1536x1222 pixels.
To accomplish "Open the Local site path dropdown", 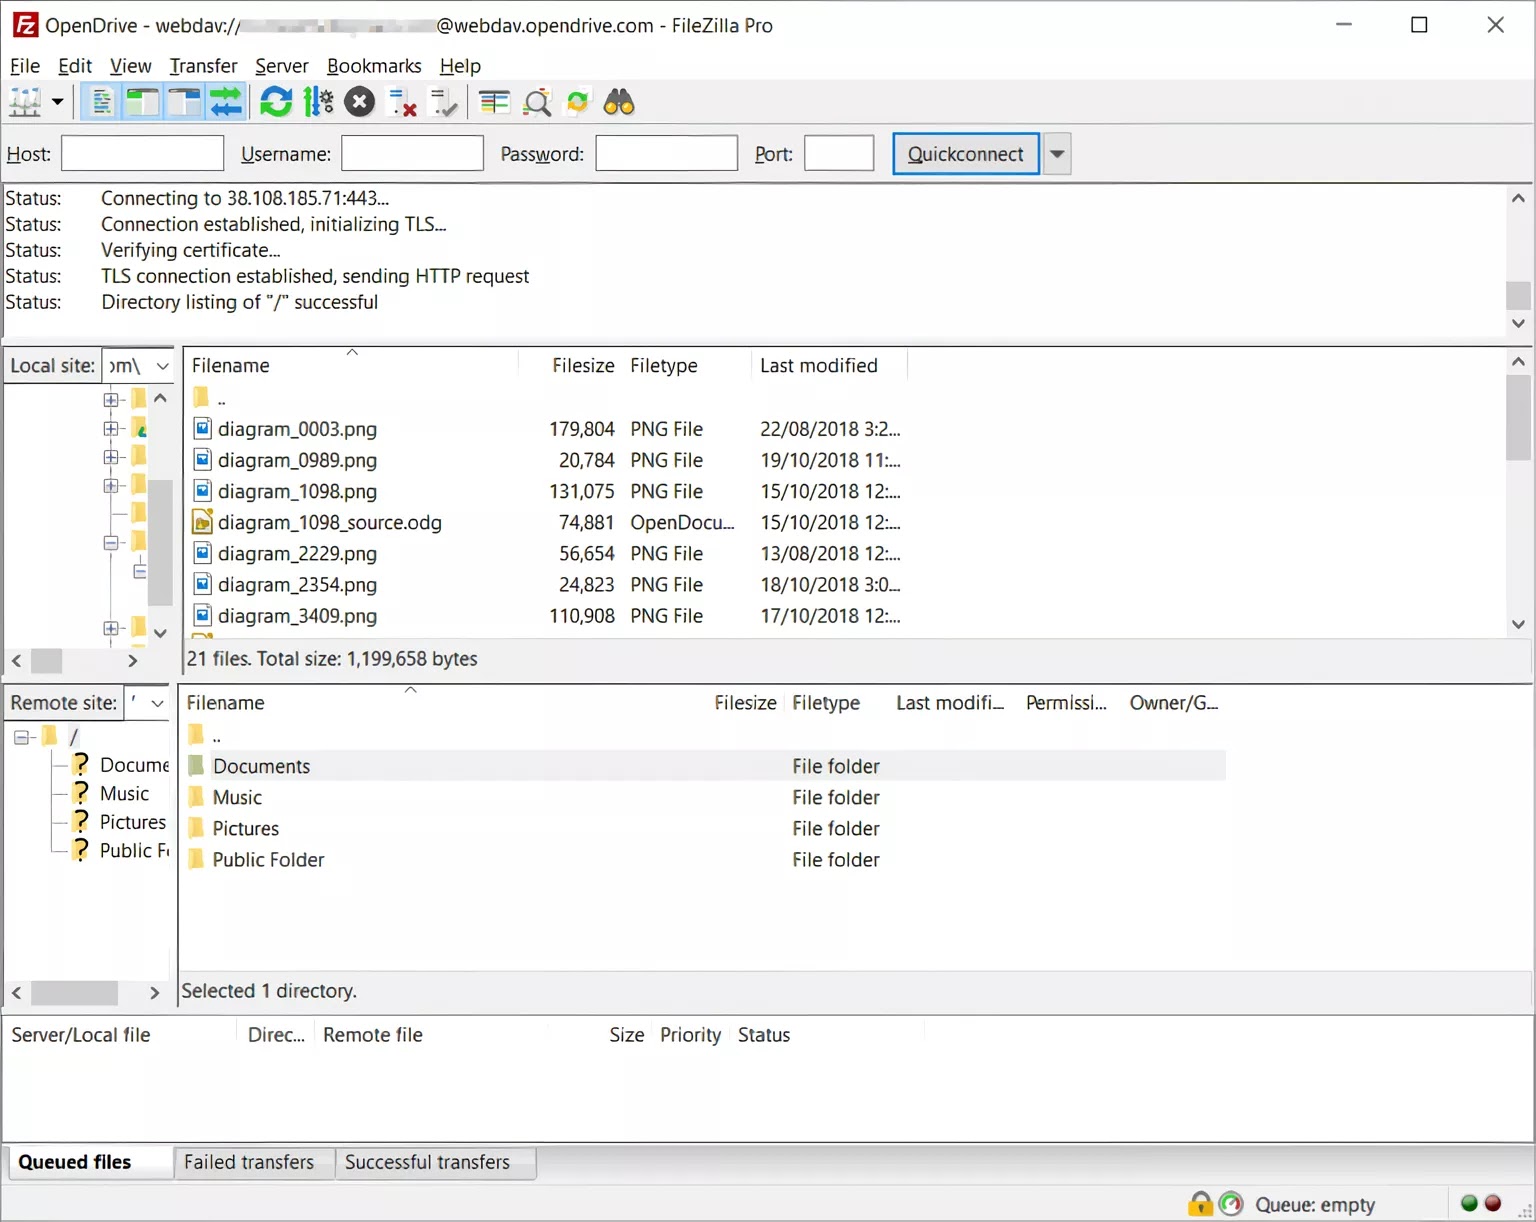I will click(162, 366).
